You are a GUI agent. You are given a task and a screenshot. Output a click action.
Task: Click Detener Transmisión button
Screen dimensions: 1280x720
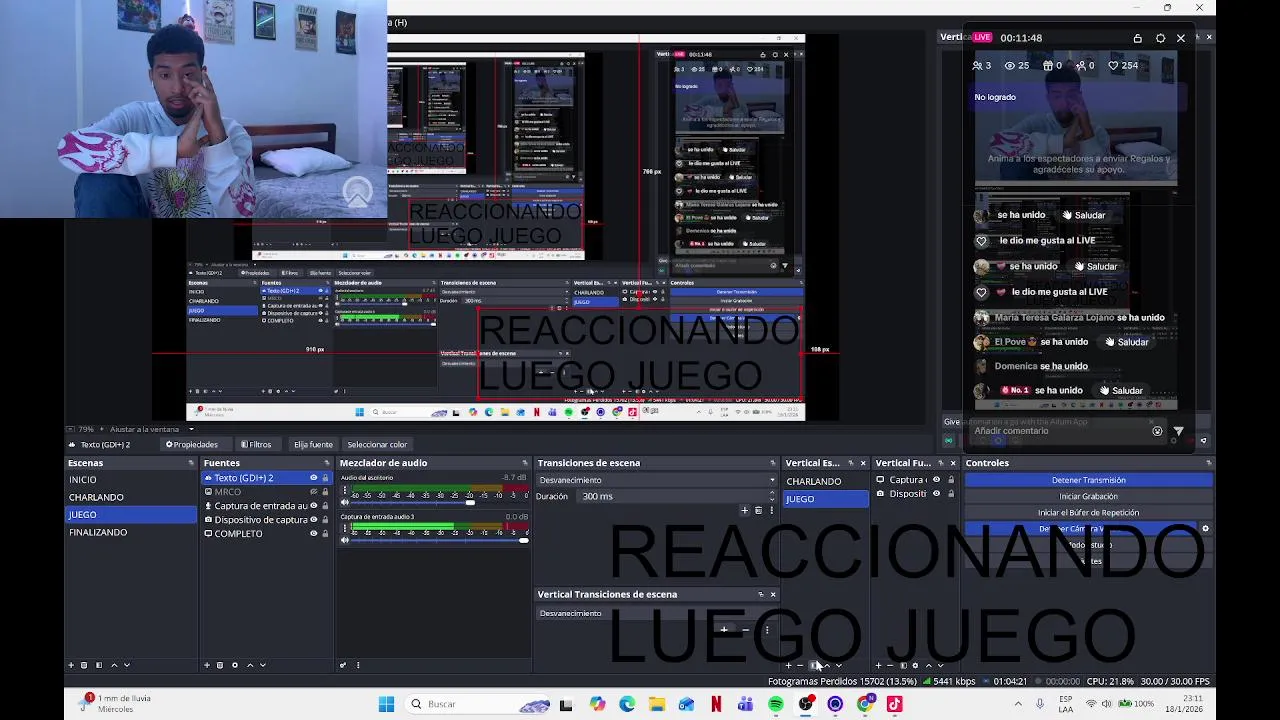click(1088, 480)
